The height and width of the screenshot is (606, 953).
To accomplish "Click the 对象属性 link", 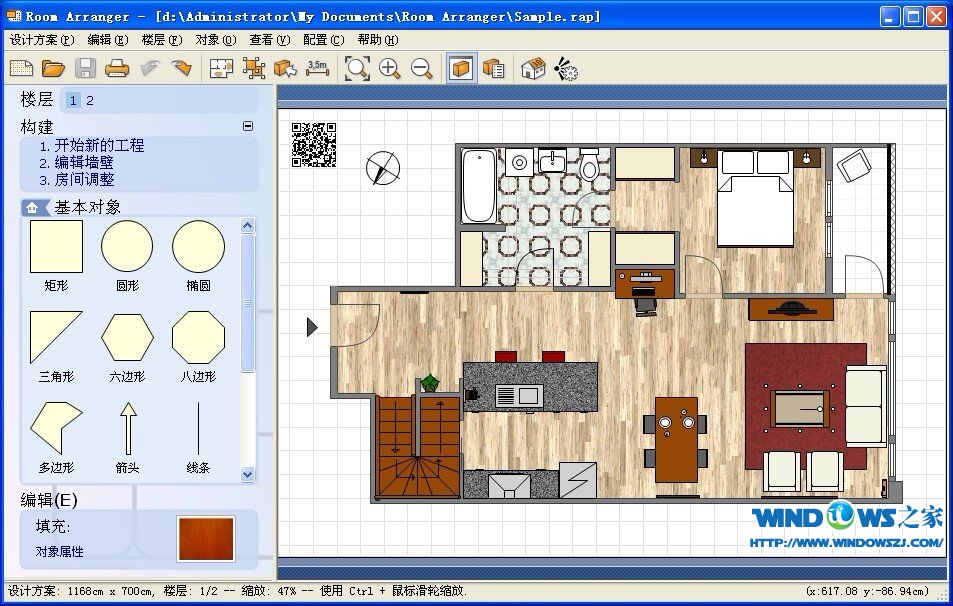I will click(60, 551).
